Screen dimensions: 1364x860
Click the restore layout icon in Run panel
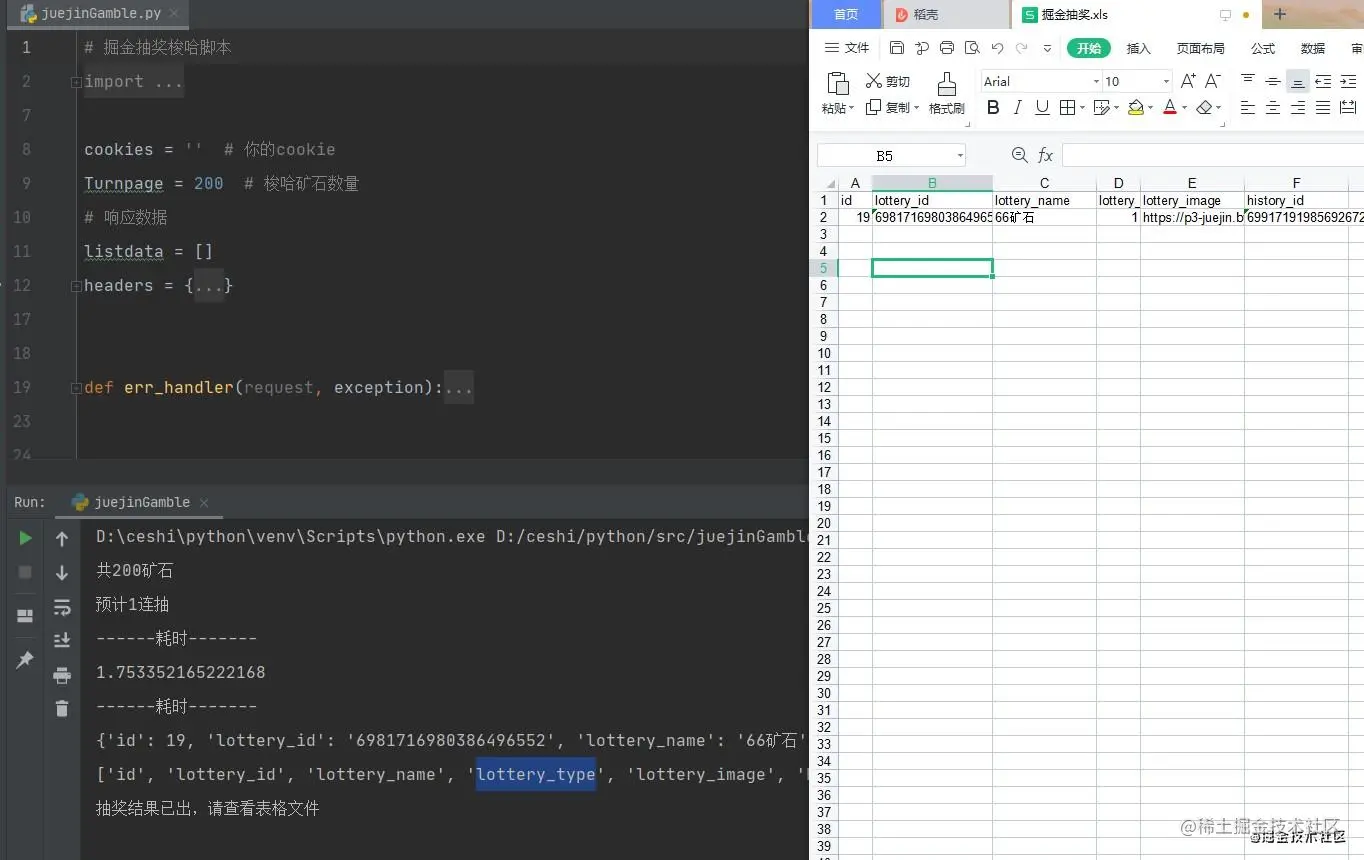[x=25, y=616]
